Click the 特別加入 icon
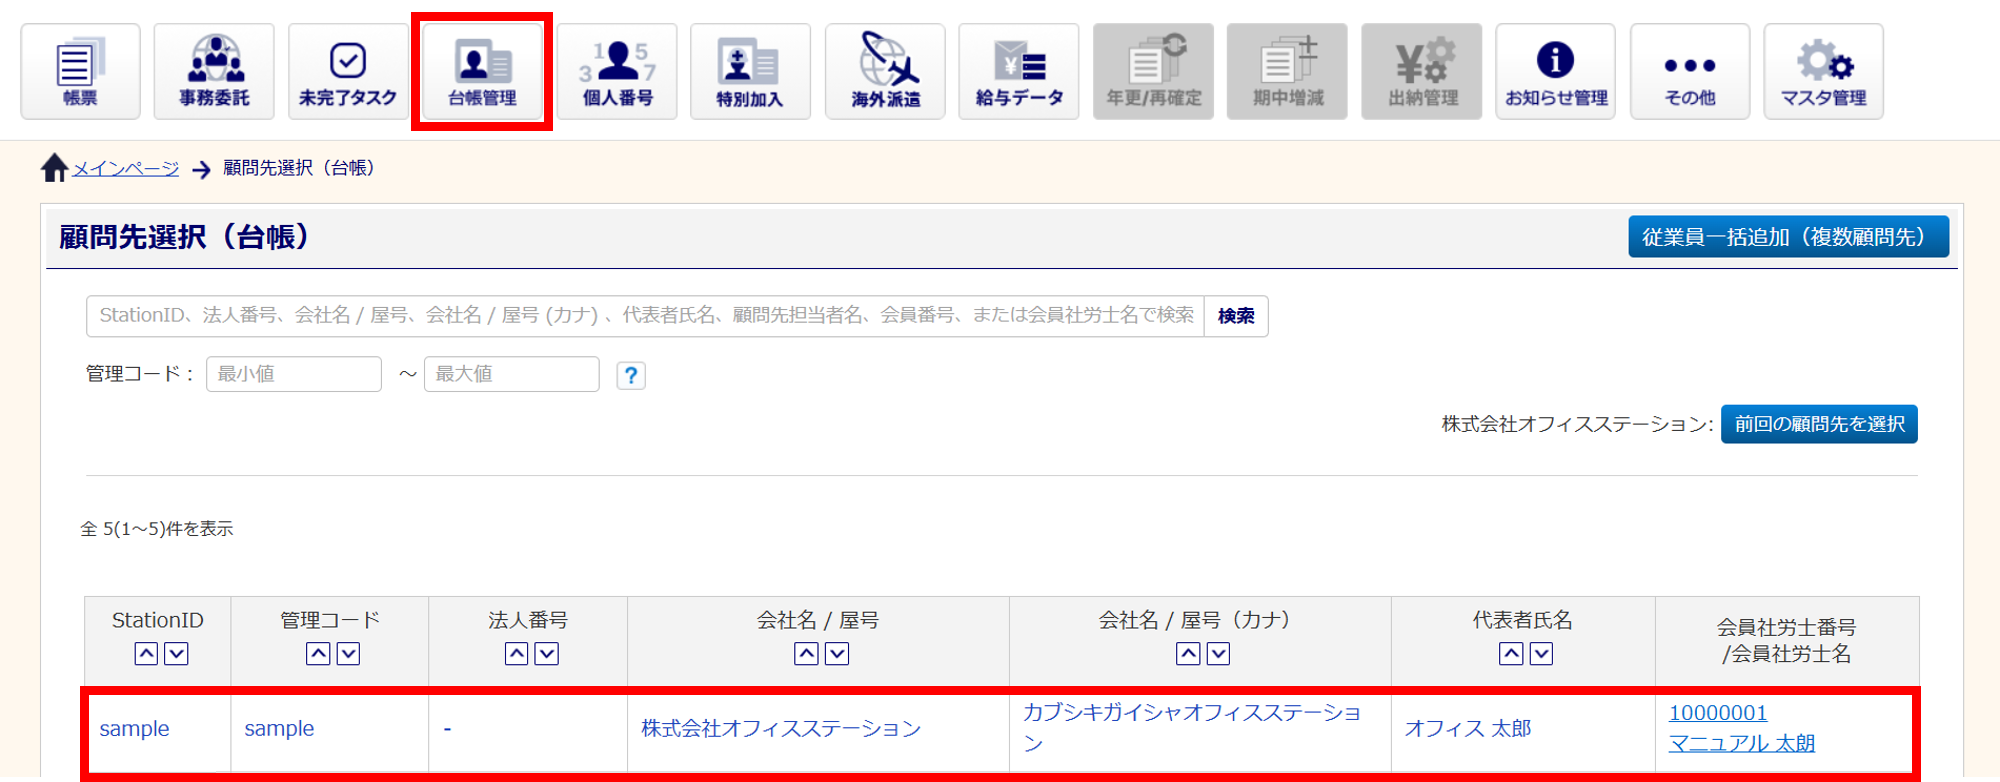2000x782 pixels. tap(750, 72)
